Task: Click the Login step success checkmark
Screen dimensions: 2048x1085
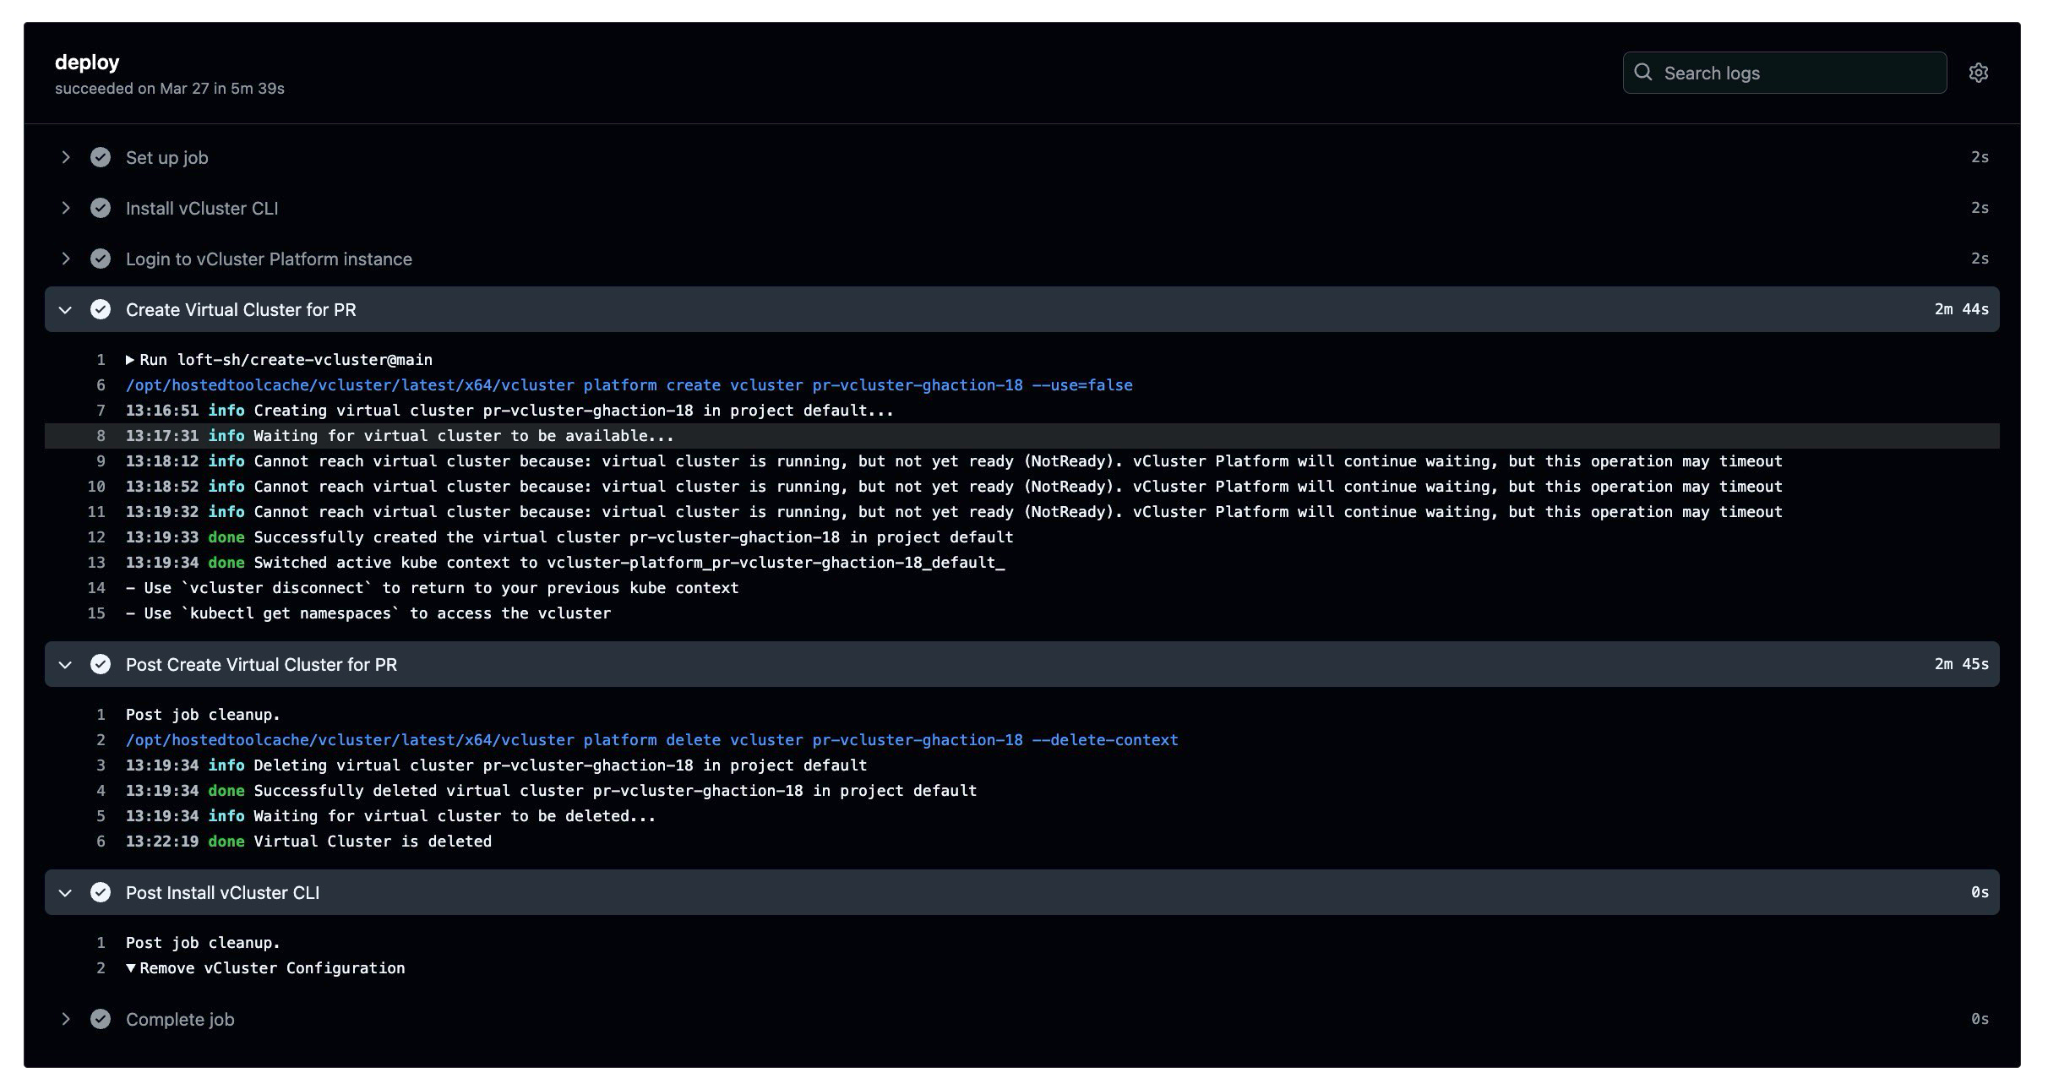Action: [100, 259]
